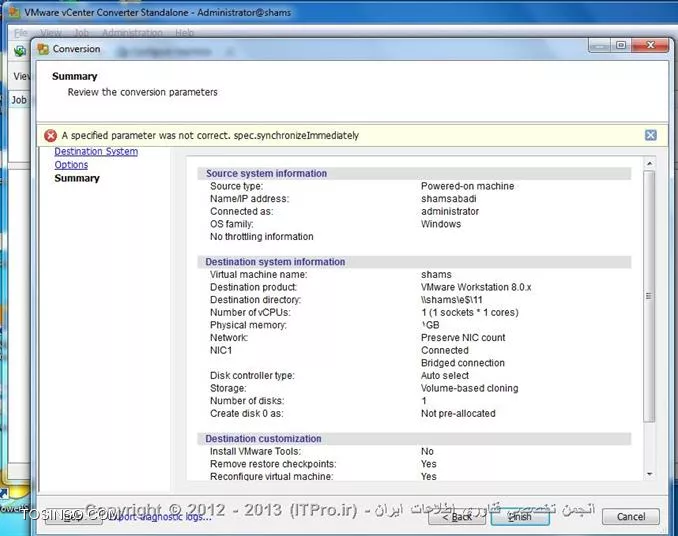Click the convert machine toolbar icon in main window
Image resolution: width=678 pixels, height=536 pixels.
19,51
